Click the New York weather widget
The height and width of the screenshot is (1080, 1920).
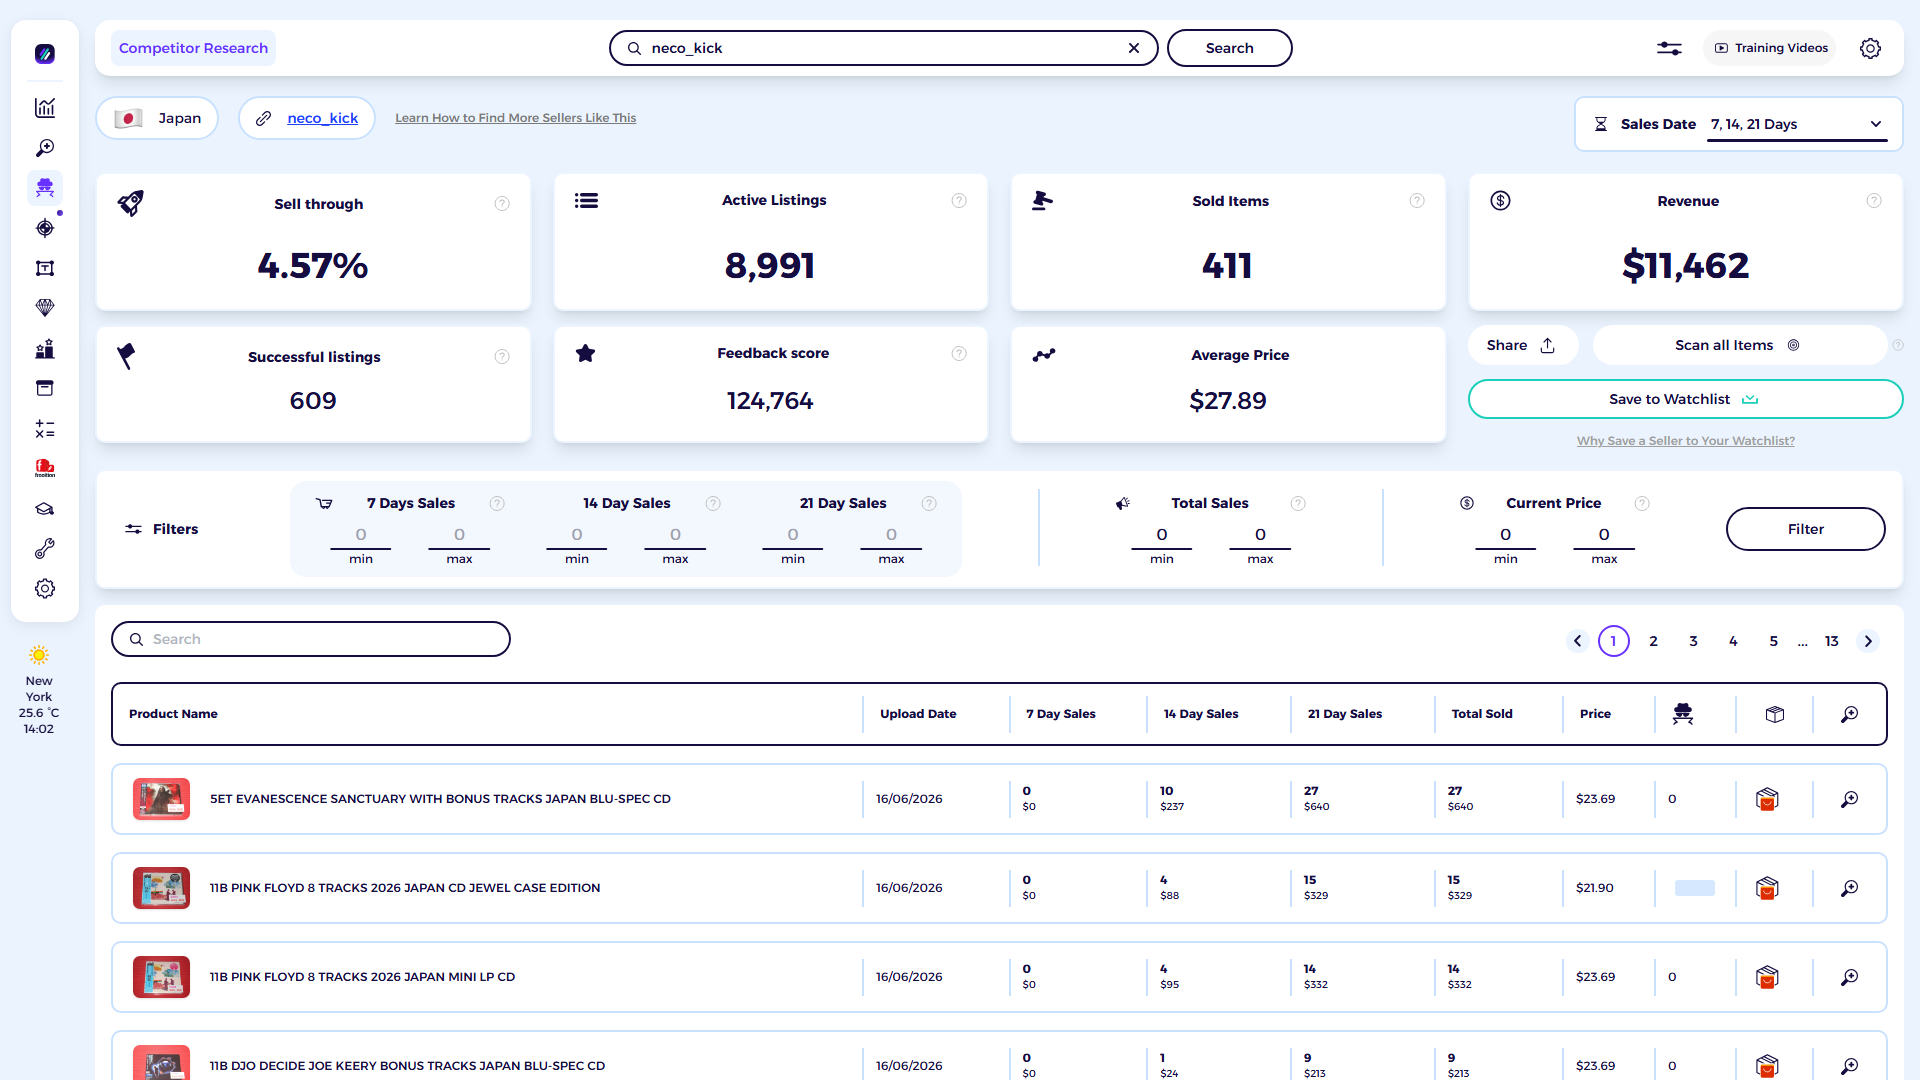click(x=39, y=691)
